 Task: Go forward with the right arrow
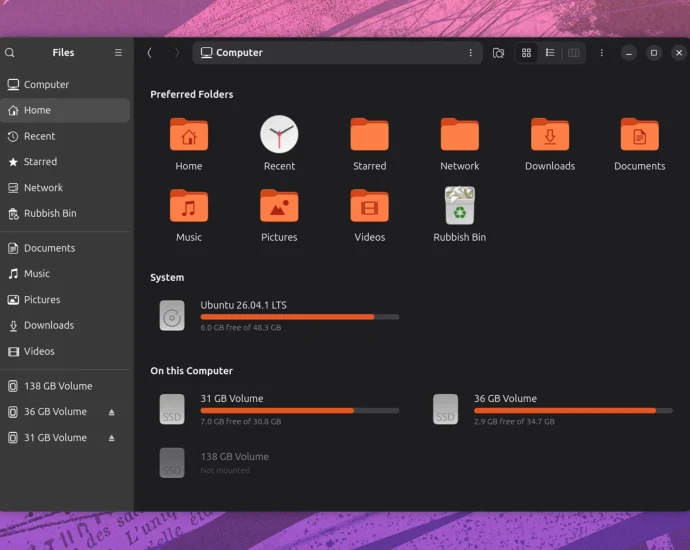(x=177, y=53)
